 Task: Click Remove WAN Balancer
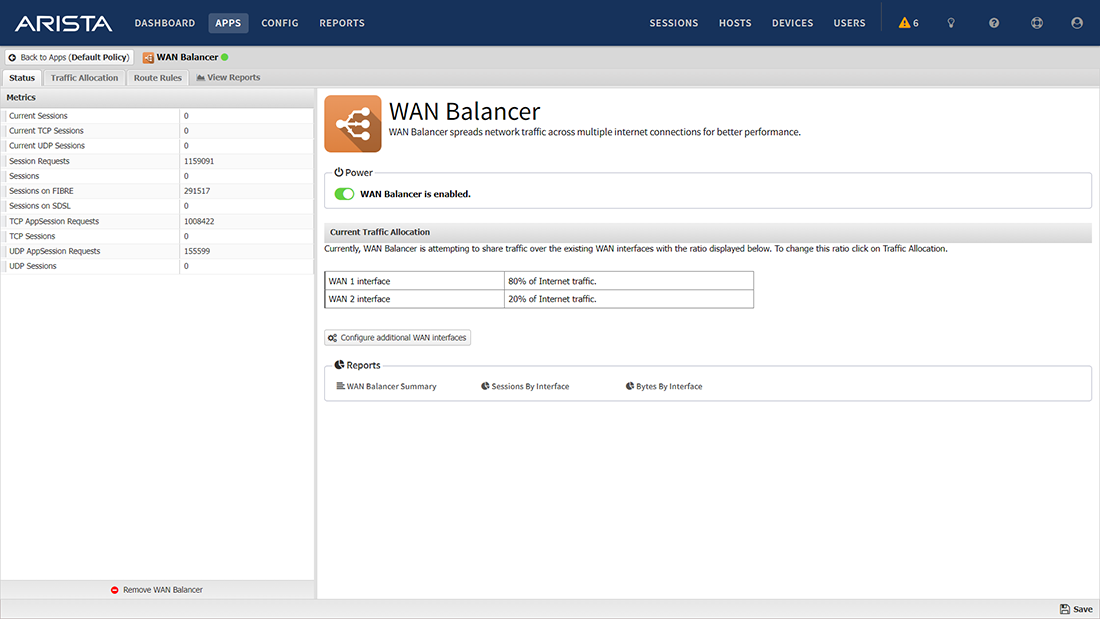[x=156, y=590]
